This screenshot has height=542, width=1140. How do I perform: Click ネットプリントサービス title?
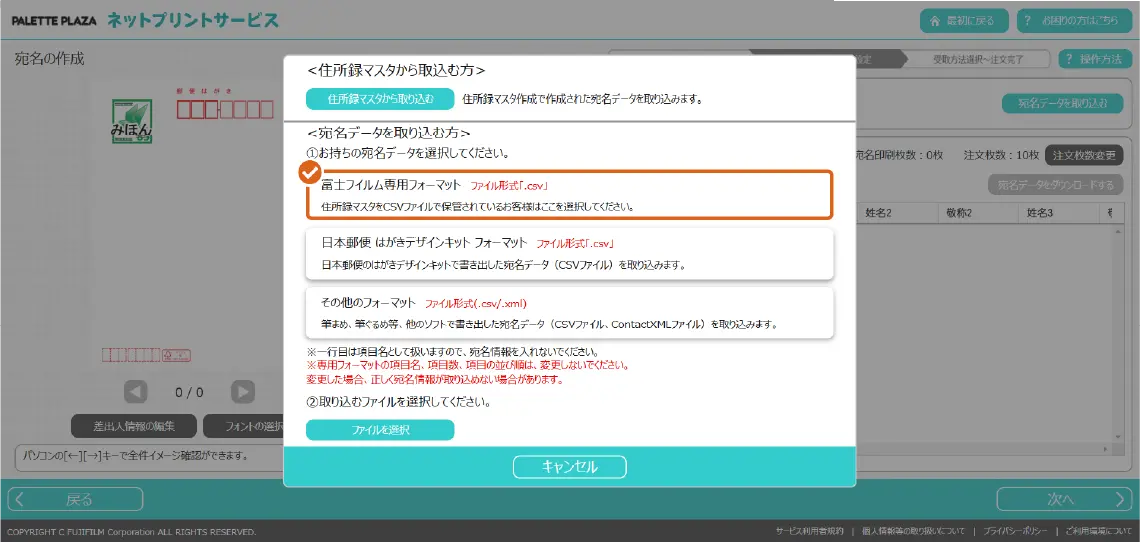[x=193, y=20]
